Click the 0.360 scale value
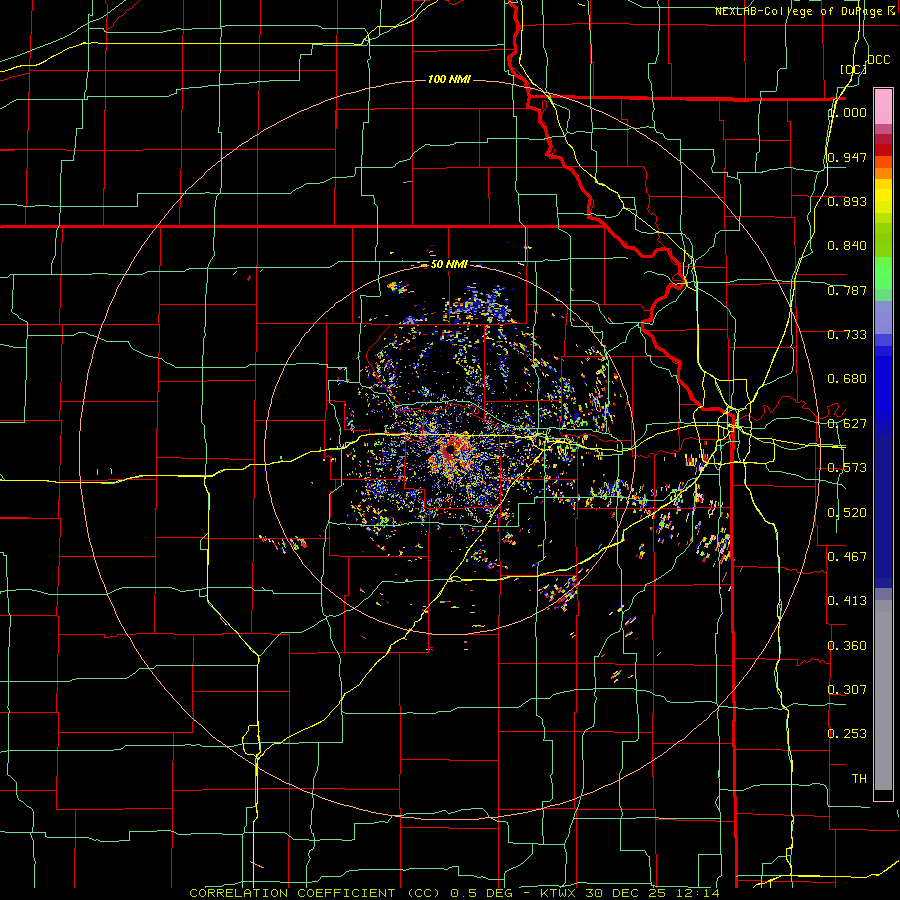 (x=847, y=646)
